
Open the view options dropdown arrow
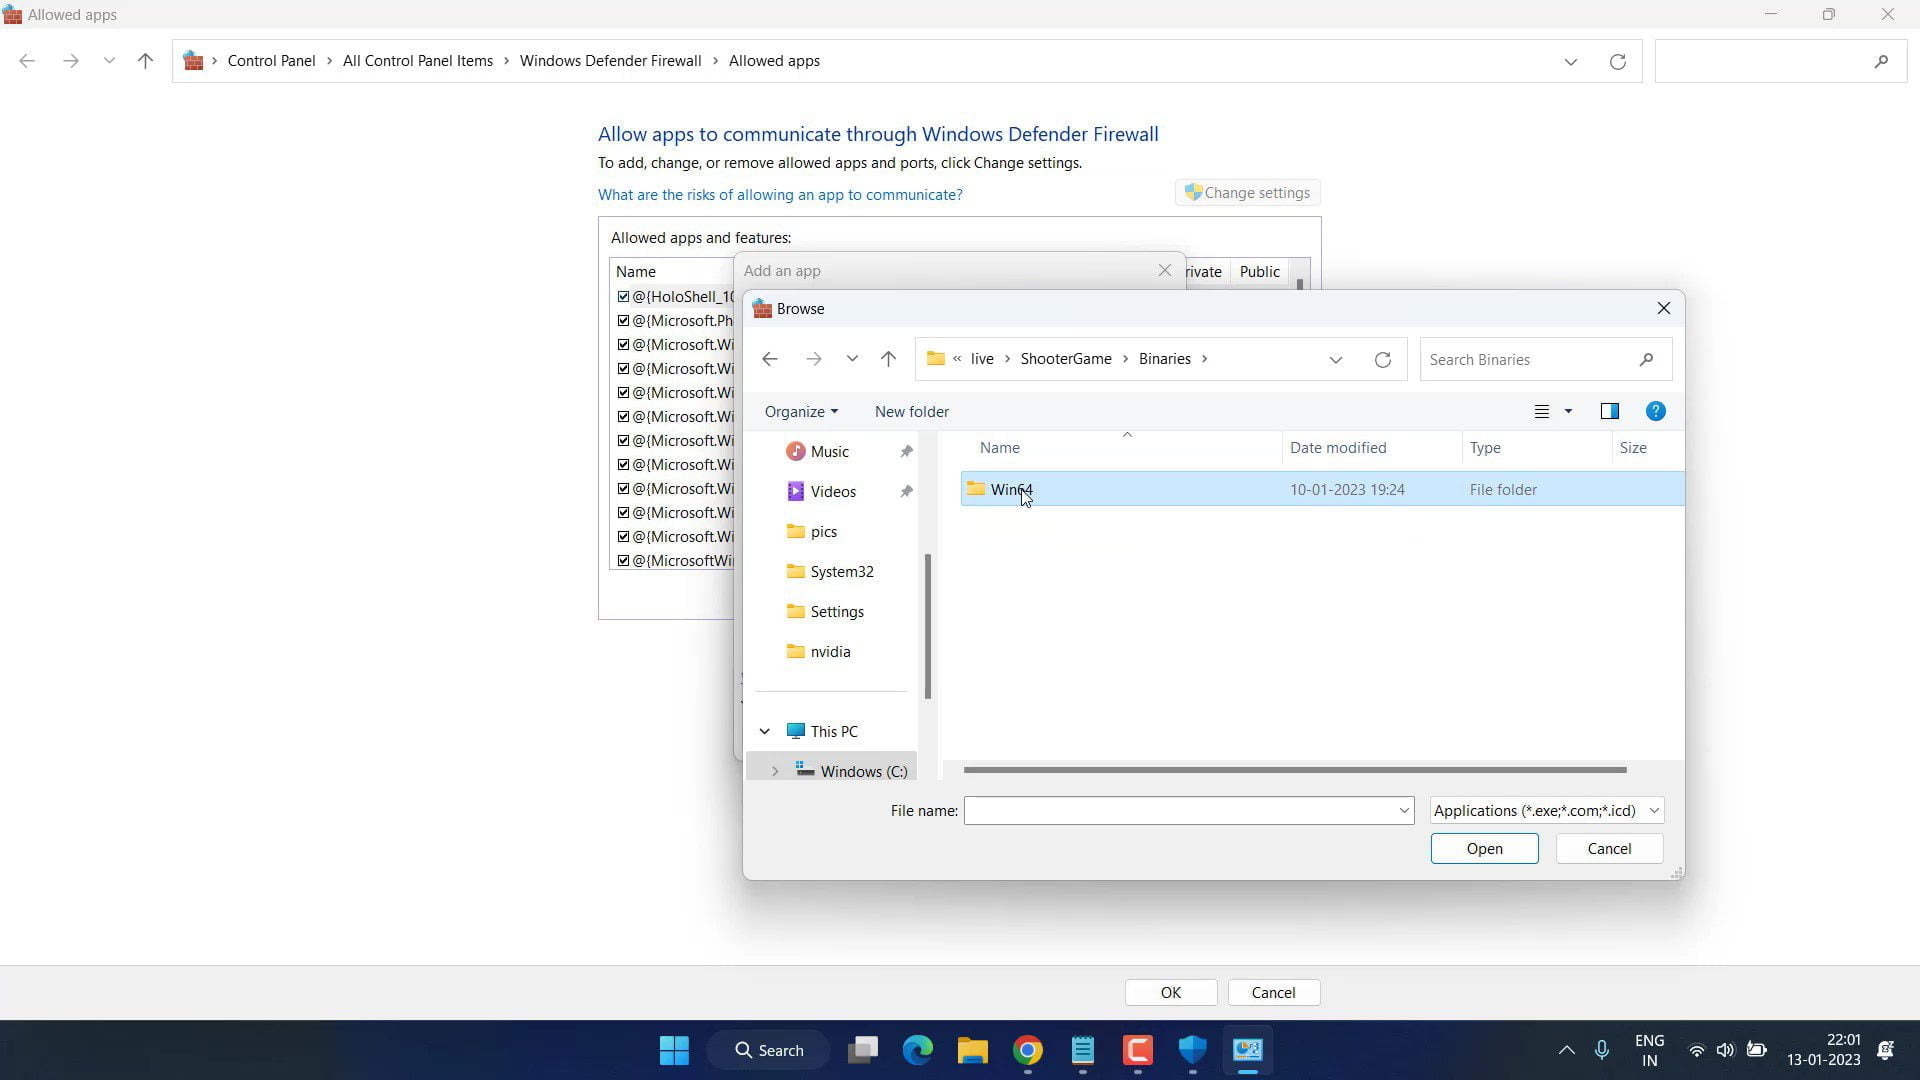click(x=1568, y=411)
